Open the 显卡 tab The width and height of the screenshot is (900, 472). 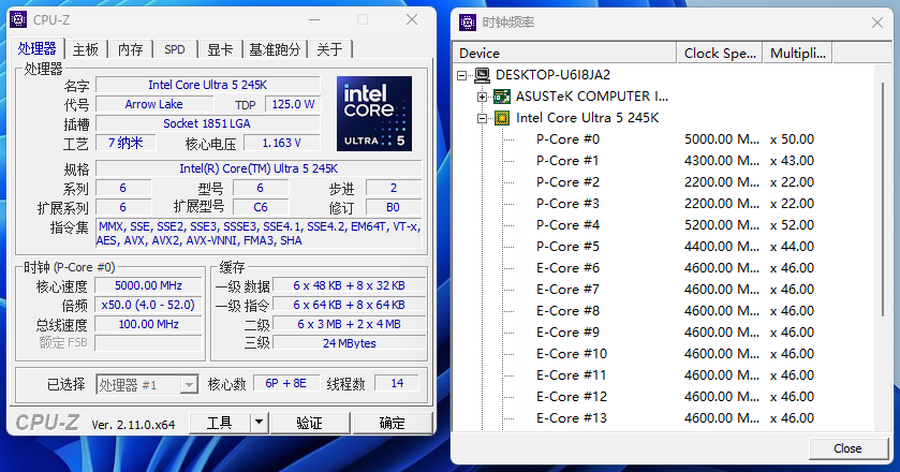point(220,49)
